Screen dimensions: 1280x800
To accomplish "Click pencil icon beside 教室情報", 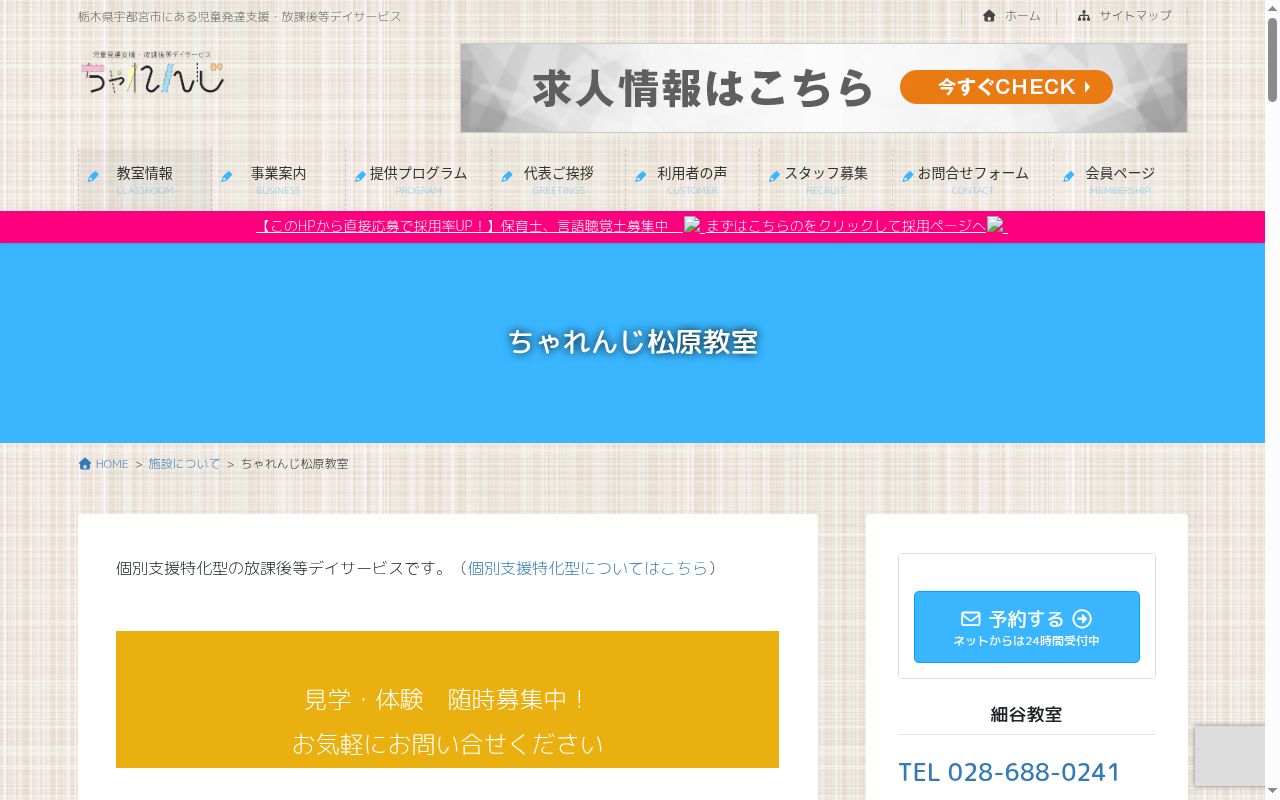I will [x=93, y=176].
